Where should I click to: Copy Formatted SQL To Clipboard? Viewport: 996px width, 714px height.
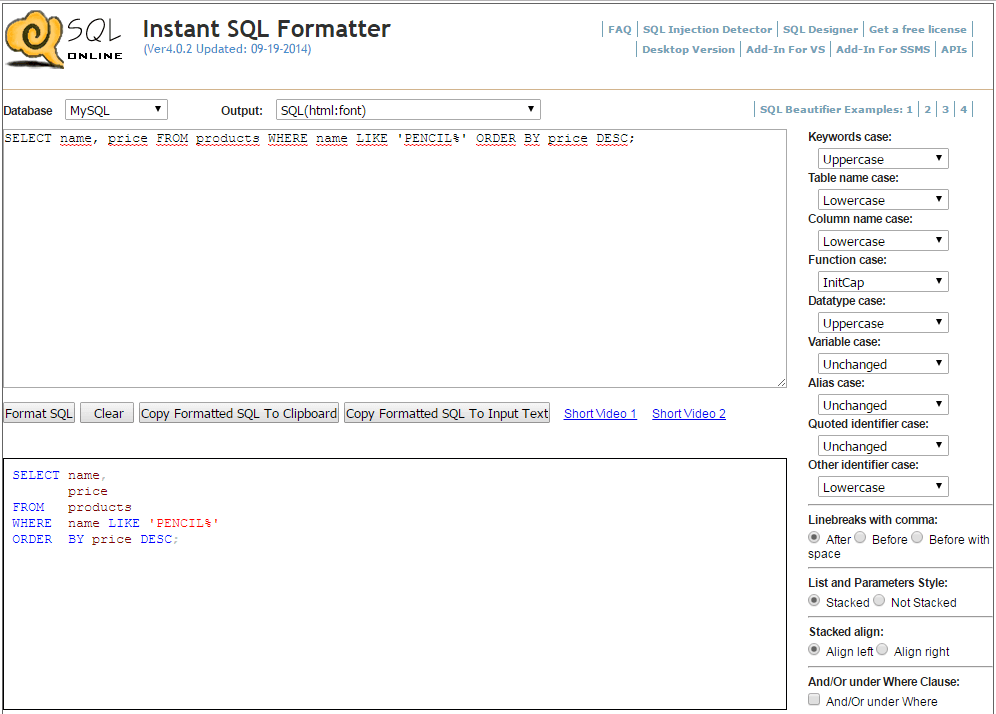pyautogui.click(x=238, y=412)
